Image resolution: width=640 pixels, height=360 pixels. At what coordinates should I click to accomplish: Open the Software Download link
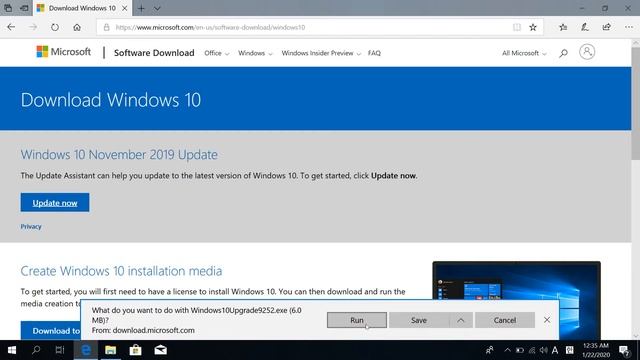coord(154,53)
